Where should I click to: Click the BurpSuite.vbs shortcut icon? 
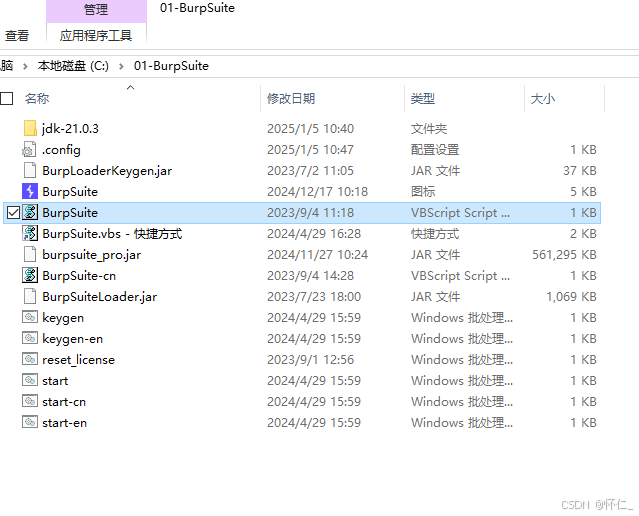[30, 234]
